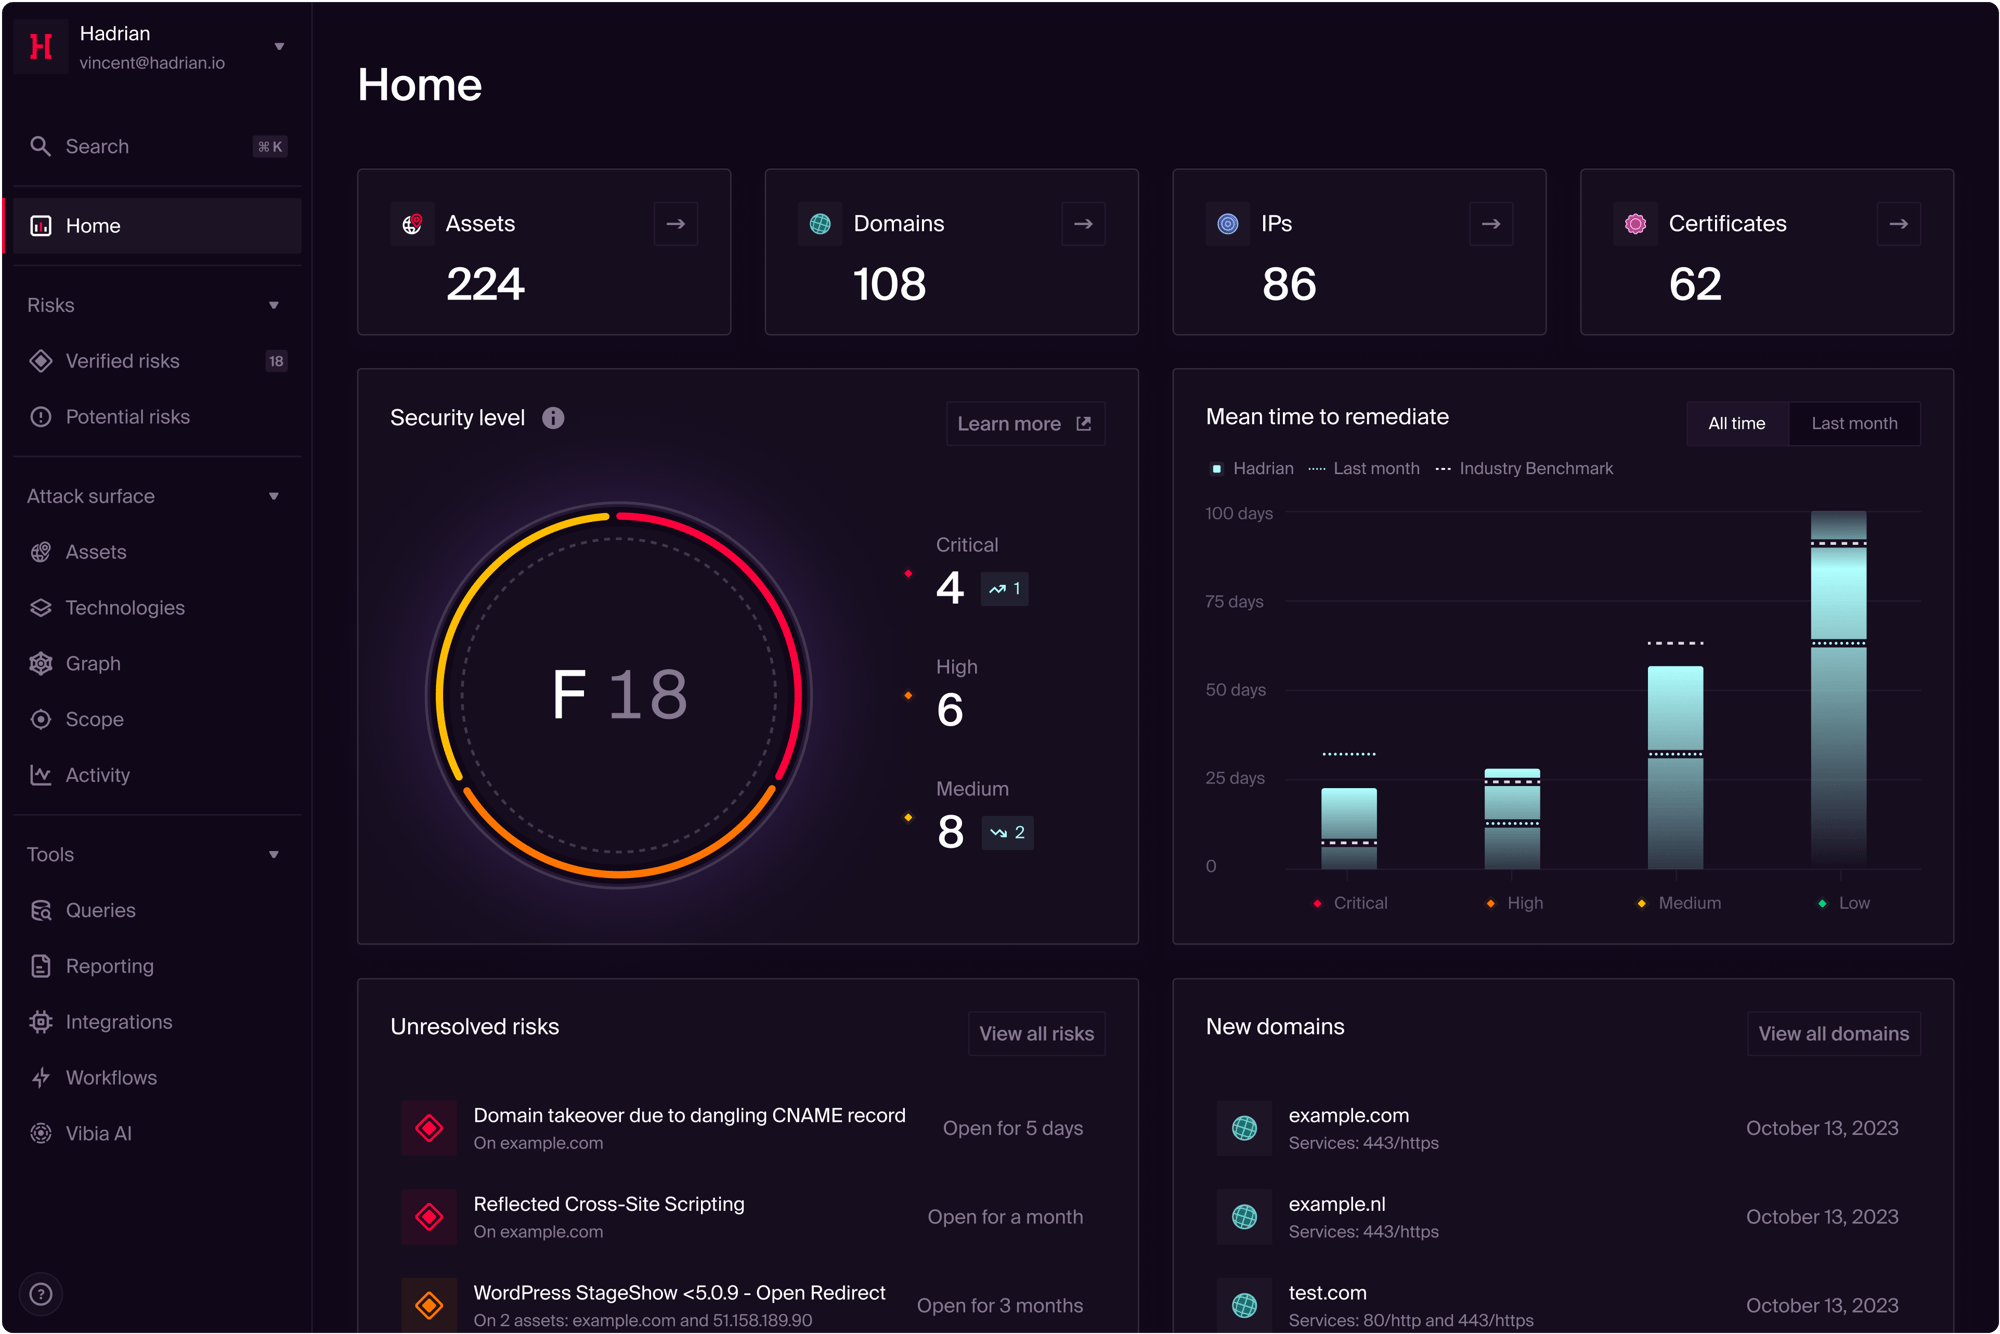Click the Reporting document icon
Screen dimensions: 2000x1334
pos(41,966)
